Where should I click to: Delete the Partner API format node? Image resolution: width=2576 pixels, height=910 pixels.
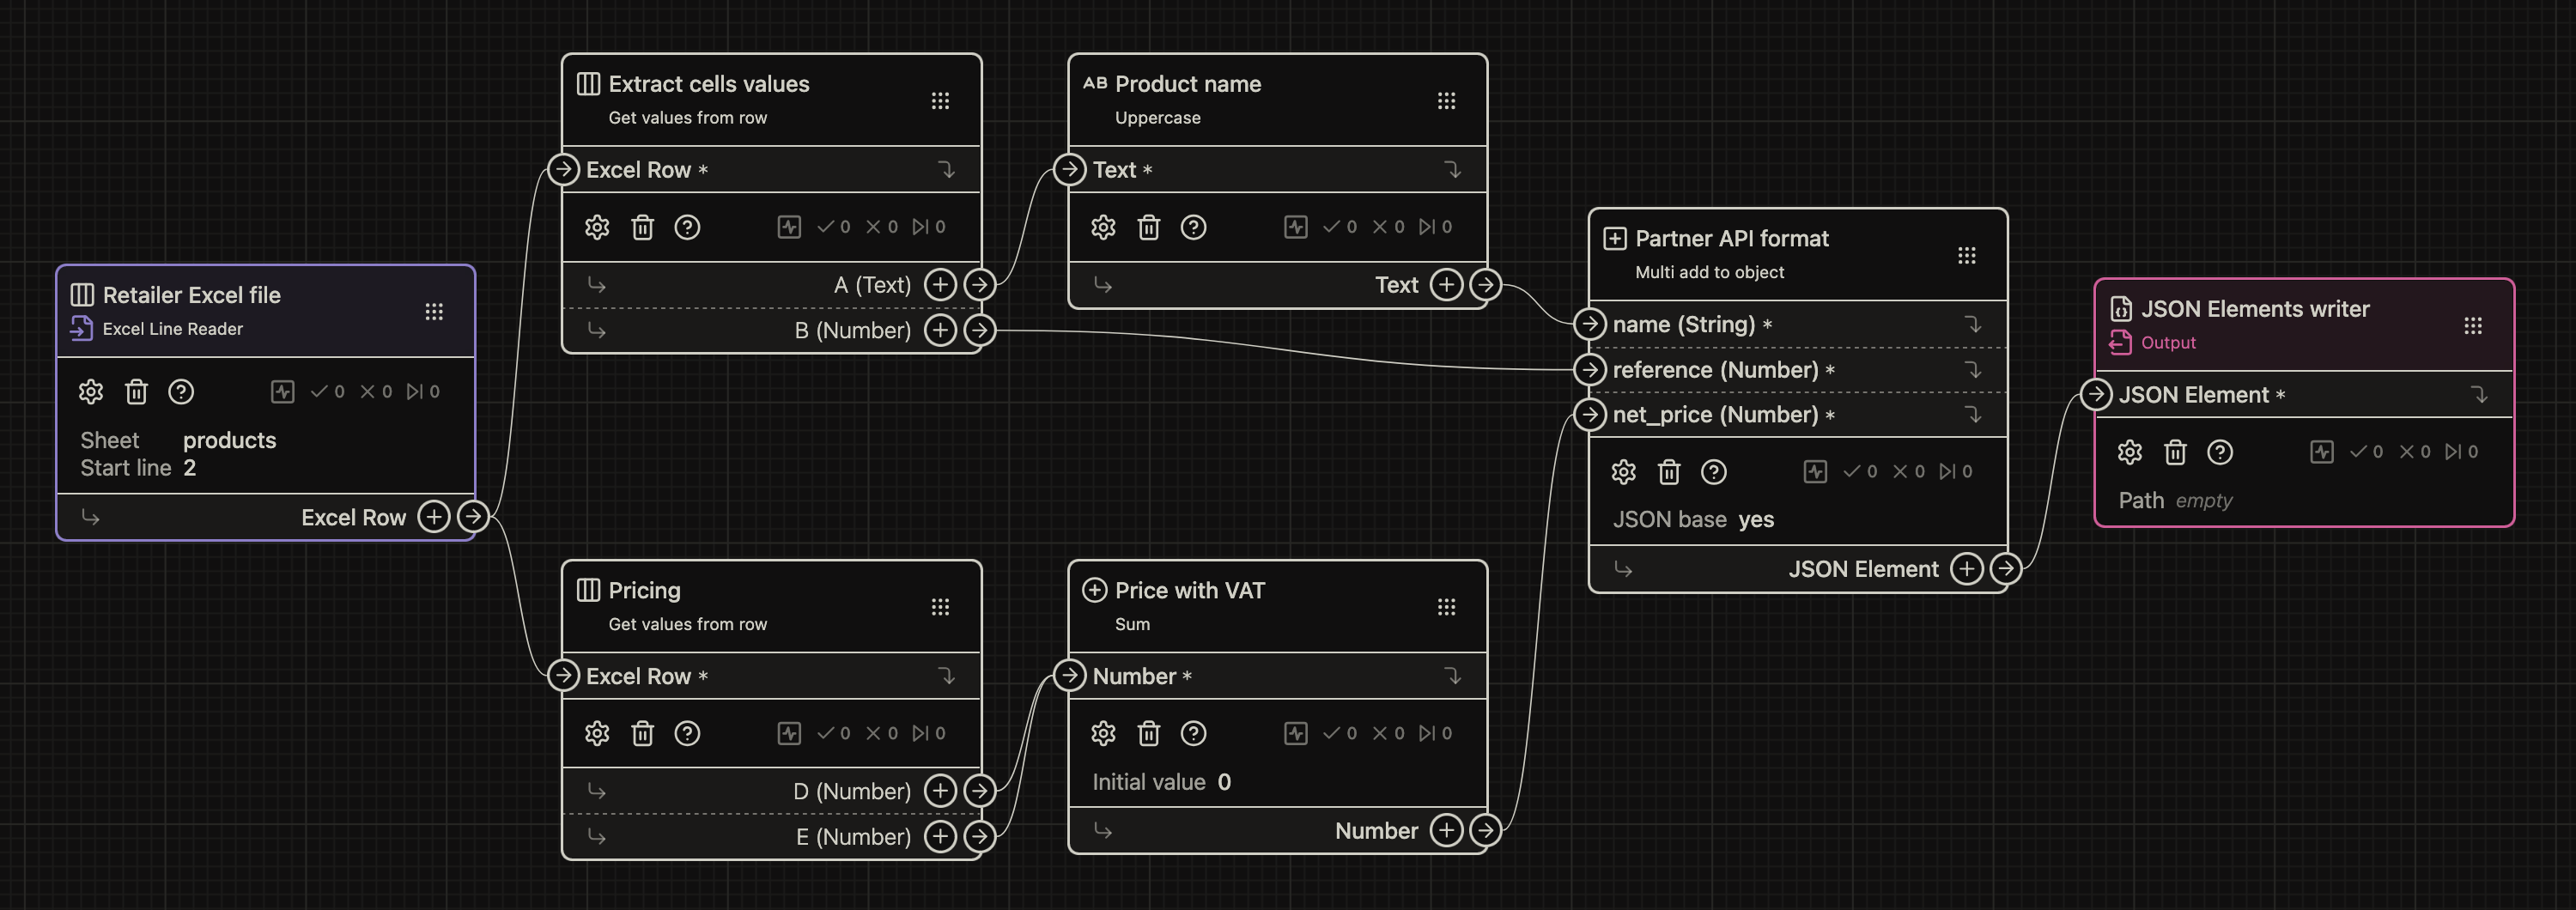1669,472
